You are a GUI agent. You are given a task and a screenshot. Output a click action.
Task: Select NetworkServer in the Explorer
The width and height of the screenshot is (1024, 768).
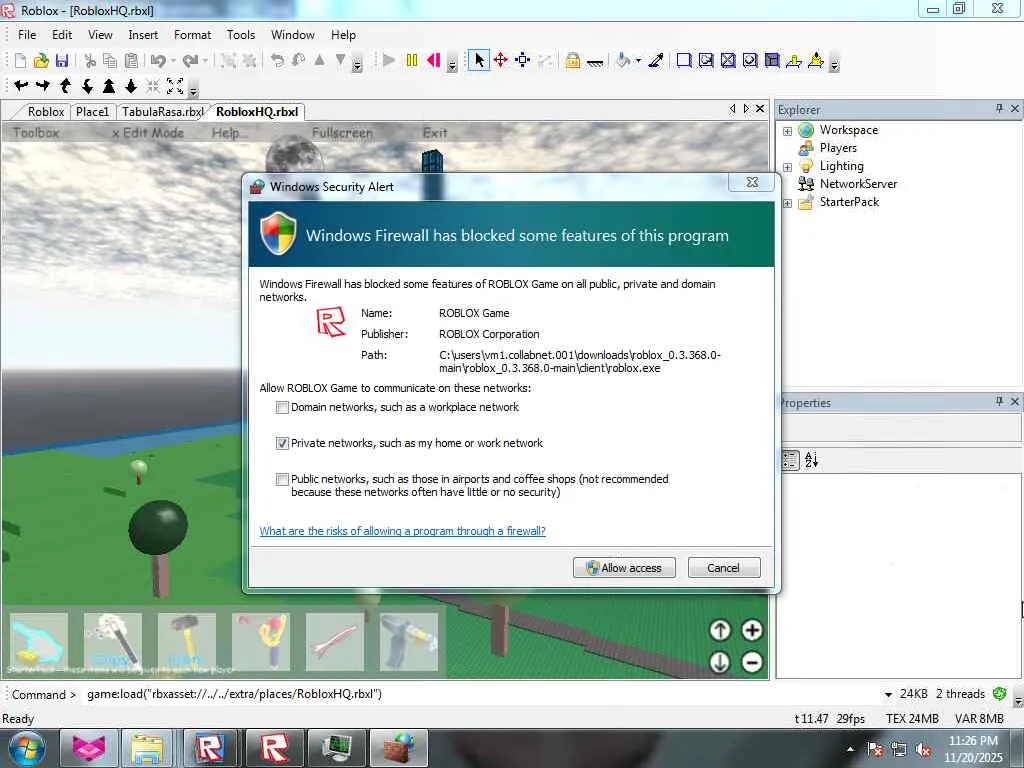point(858,184)
